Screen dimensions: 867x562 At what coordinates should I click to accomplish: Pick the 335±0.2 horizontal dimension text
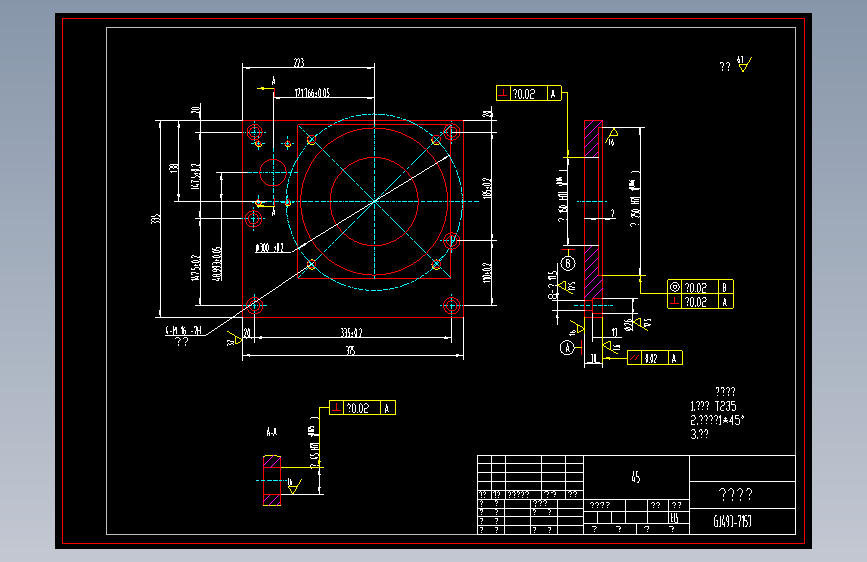(x=351, y=332)
